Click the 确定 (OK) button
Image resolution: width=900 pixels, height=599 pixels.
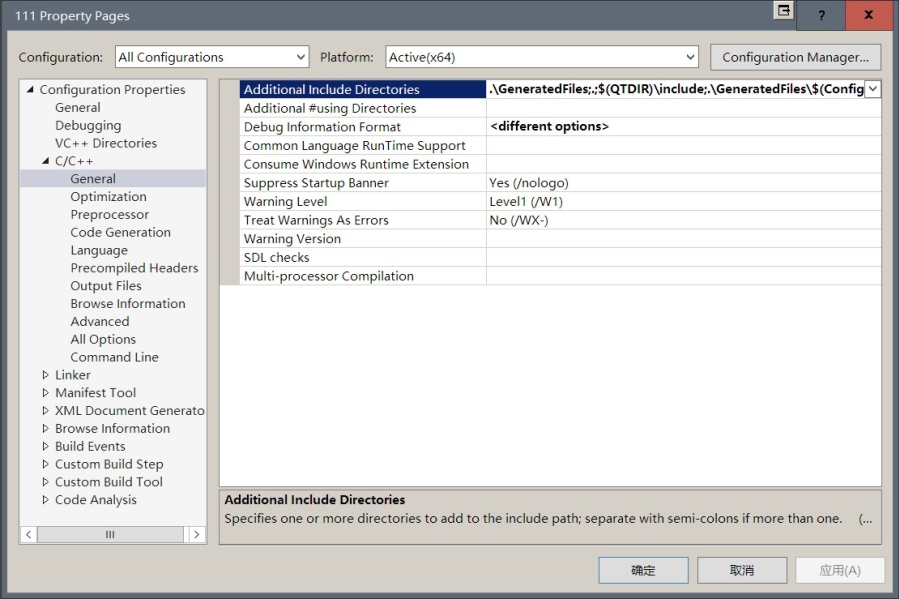coord(643,570)
